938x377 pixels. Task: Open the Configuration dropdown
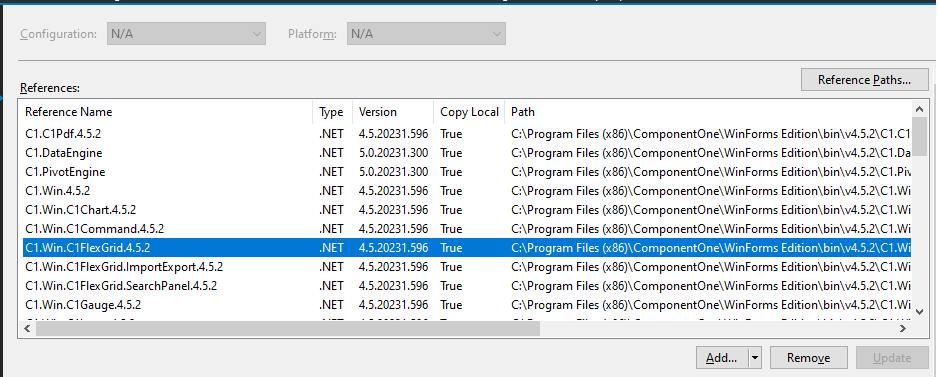tap(186, 34)
